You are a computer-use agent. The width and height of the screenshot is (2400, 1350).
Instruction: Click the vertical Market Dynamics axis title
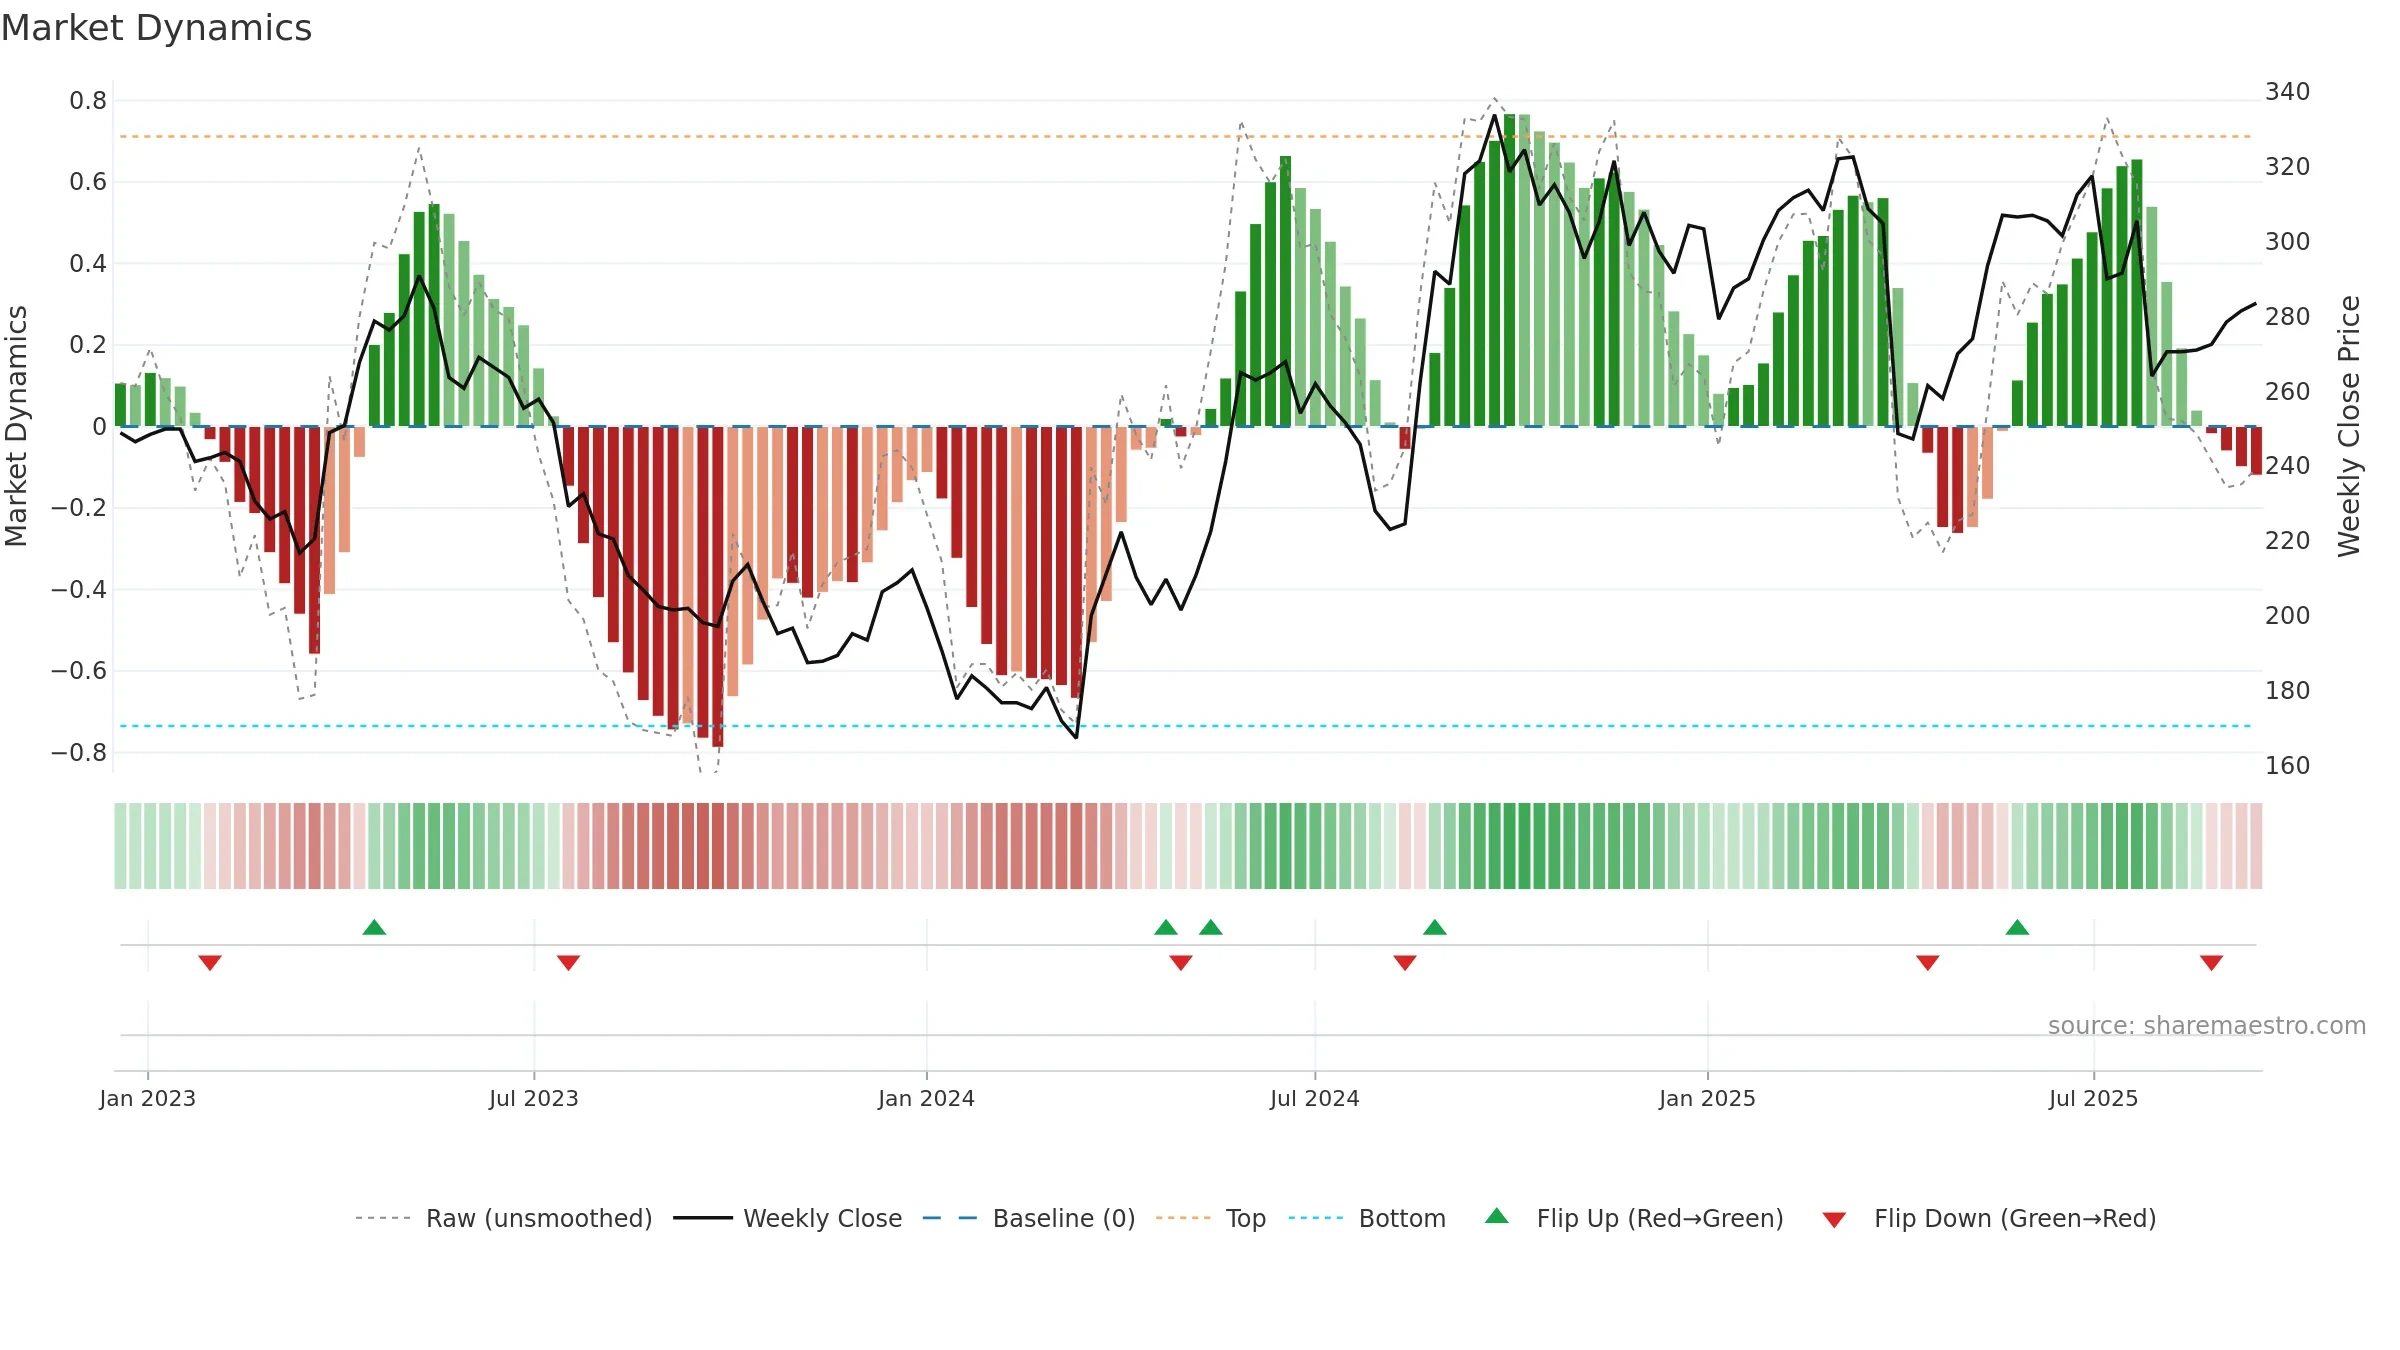click(16, 426)
